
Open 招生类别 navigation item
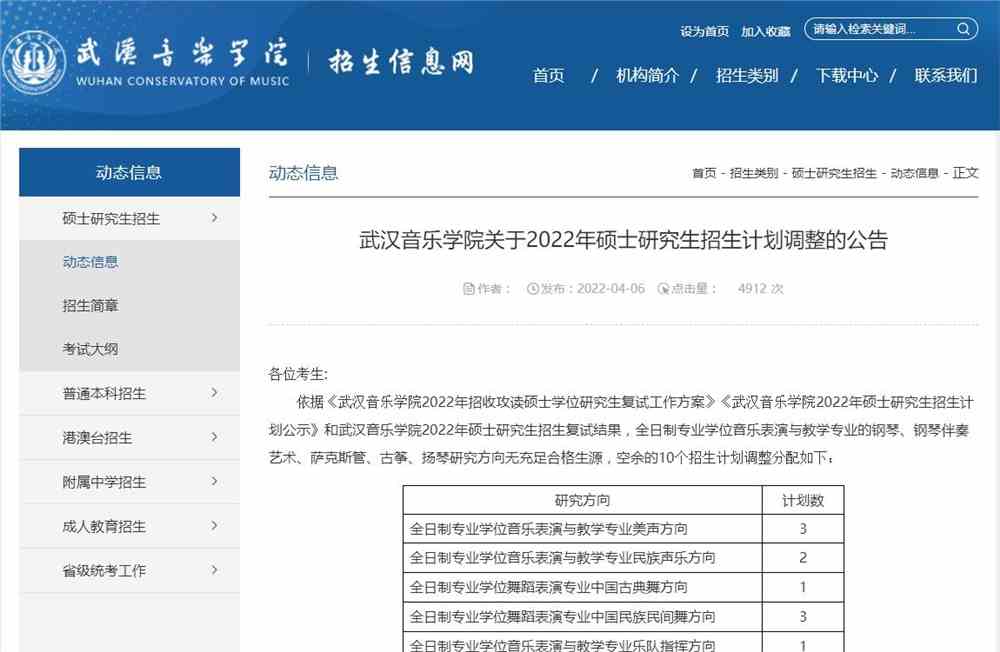coord(747,75)
